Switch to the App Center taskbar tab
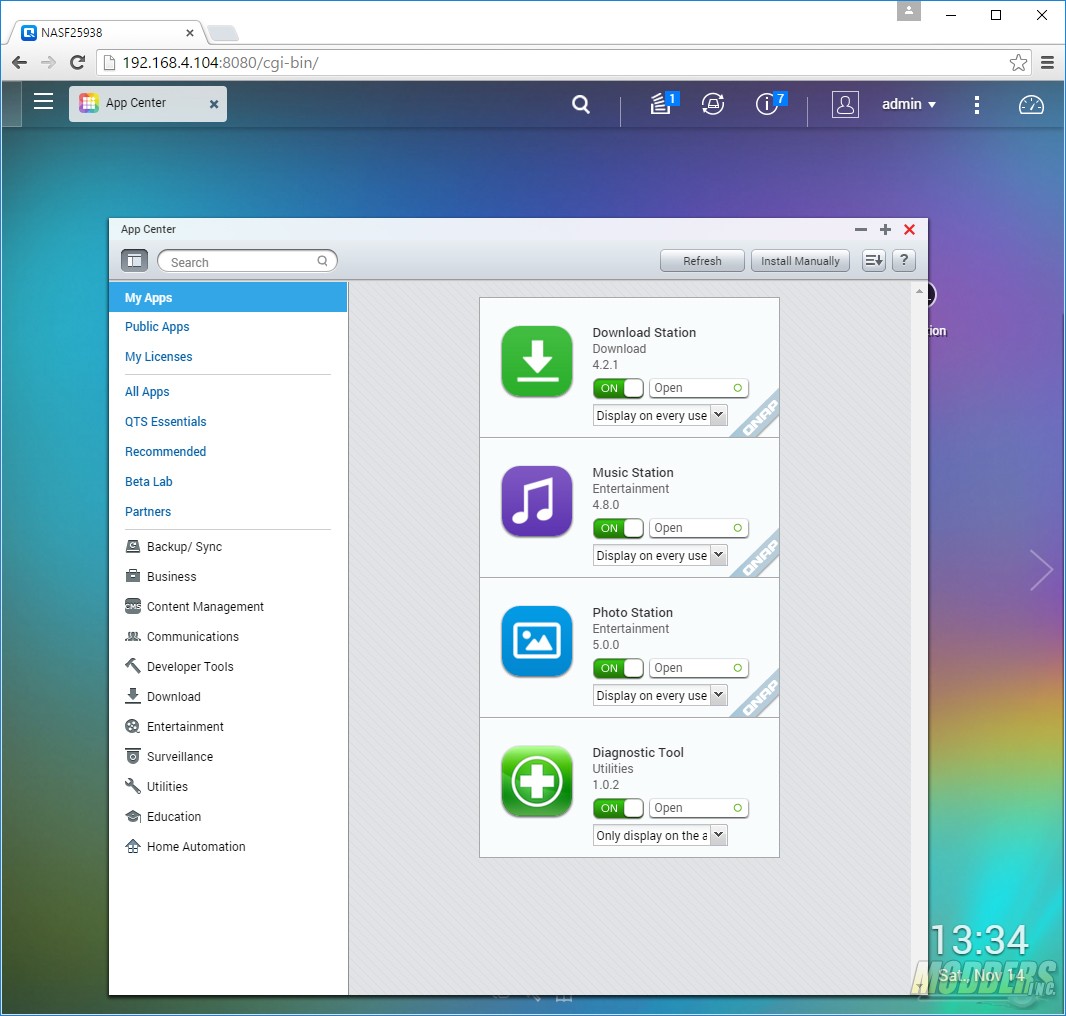Image resolution: width=1066 pixels, height=1016 pixels. [x=148, y=104]
